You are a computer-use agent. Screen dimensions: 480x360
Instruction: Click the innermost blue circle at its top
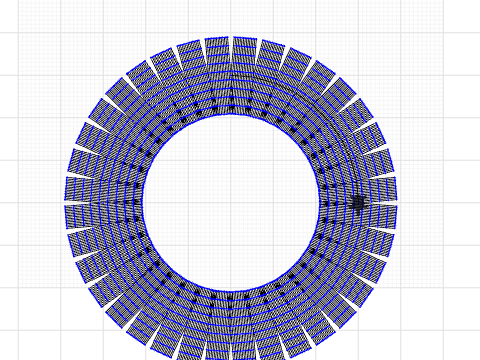pos(231,115)
